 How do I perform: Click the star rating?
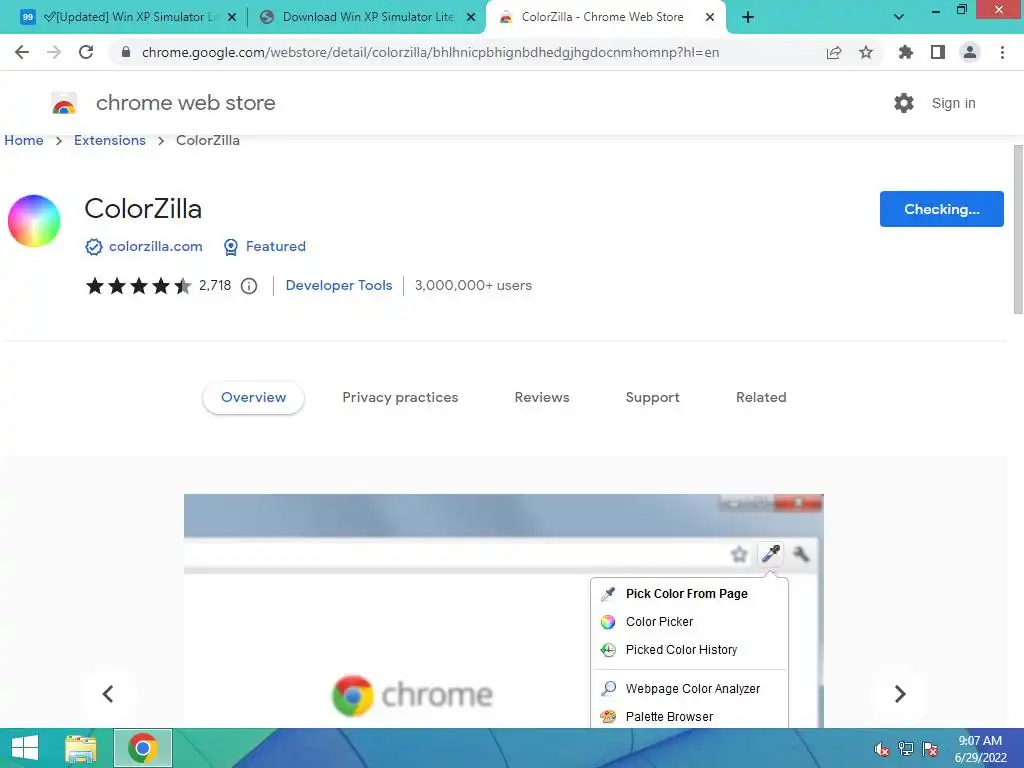138,285
